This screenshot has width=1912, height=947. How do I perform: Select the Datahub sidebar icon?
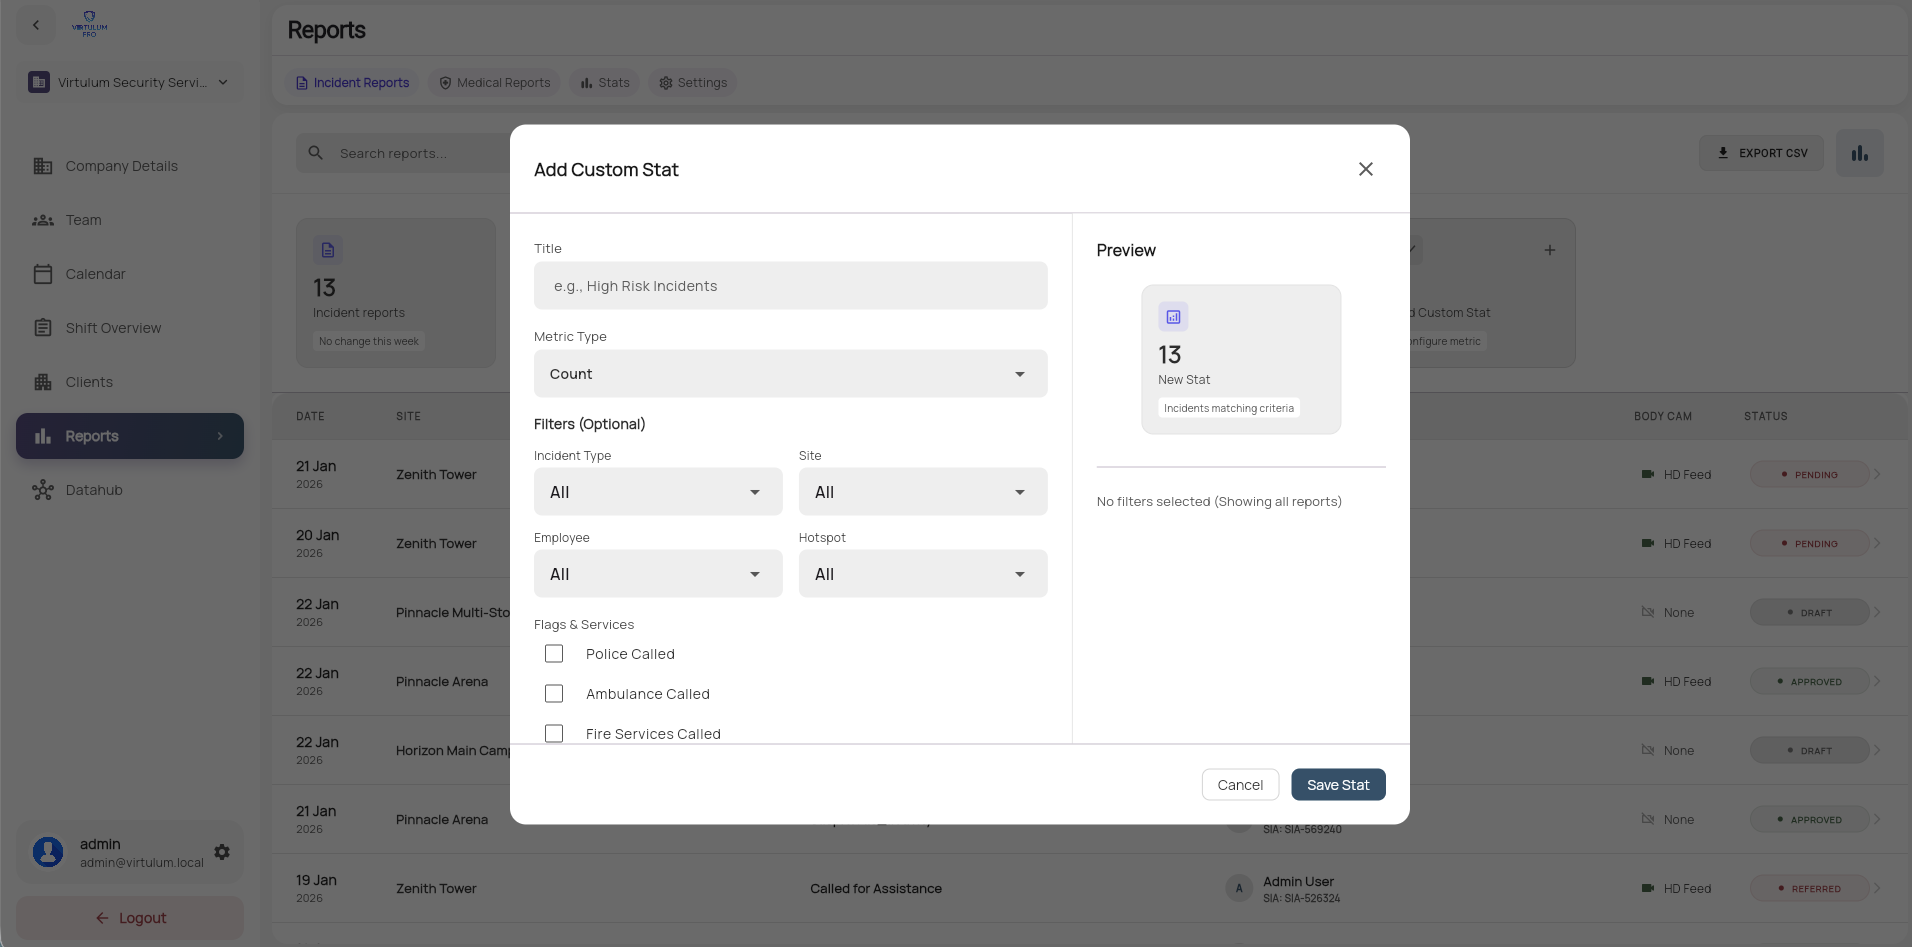click(92, 490)
